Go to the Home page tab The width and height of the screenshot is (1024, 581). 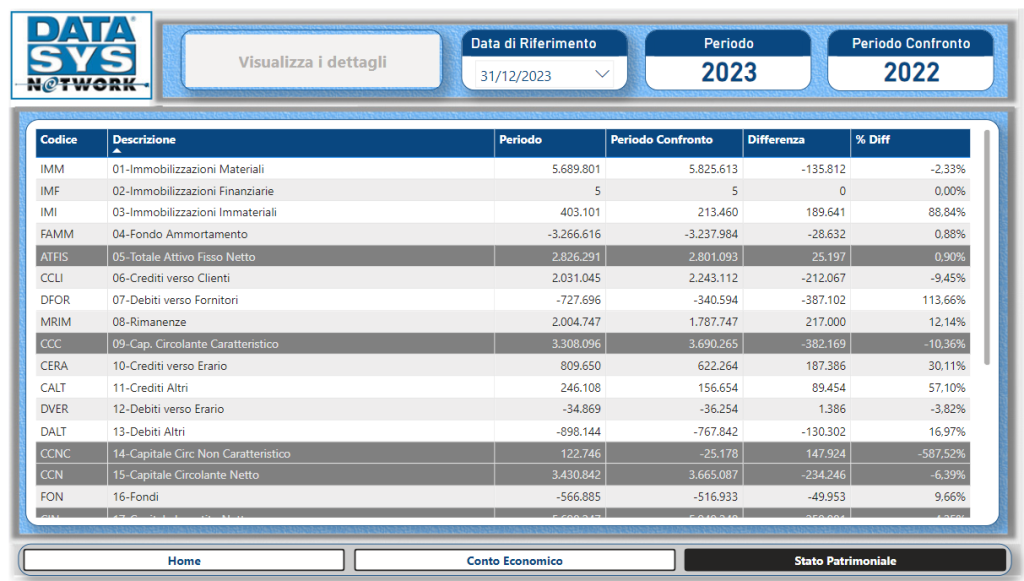pos(184,561)
